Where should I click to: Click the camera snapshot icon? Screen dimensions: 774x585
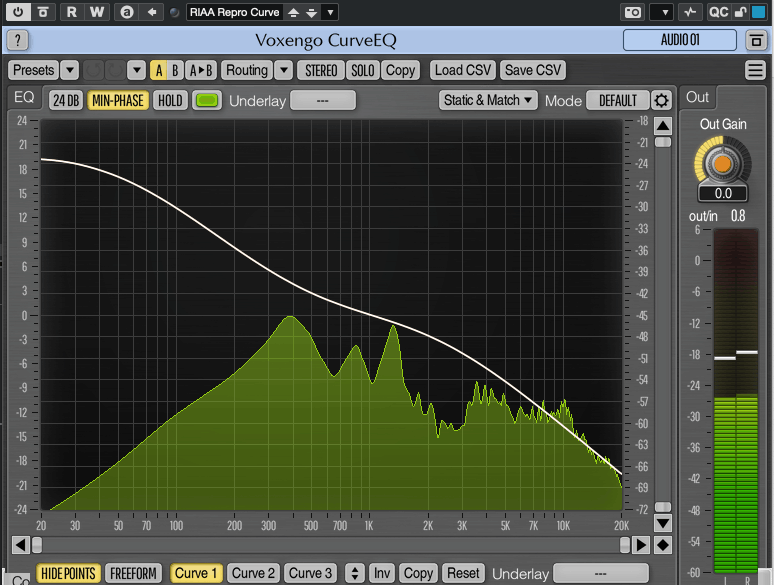(632, 12)
